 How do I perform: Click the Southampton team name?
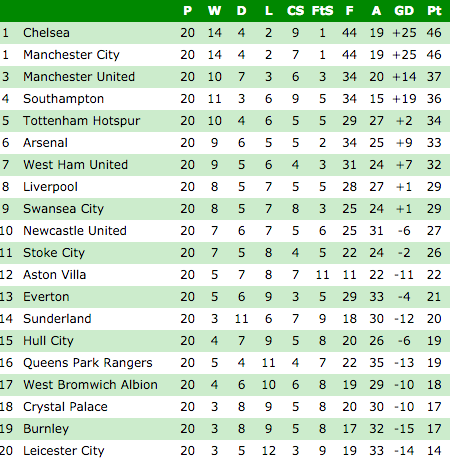point(63,99)
